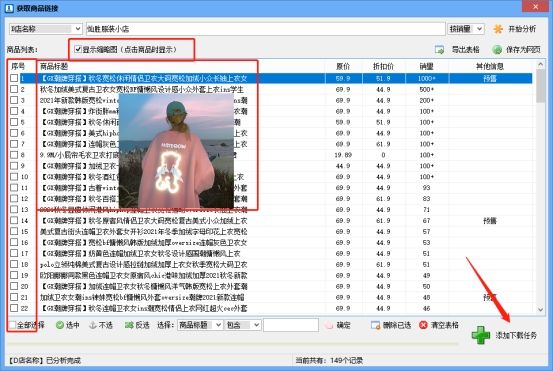
Task: Click the scrollbar down arrow
Action: [x=541, y=310]
